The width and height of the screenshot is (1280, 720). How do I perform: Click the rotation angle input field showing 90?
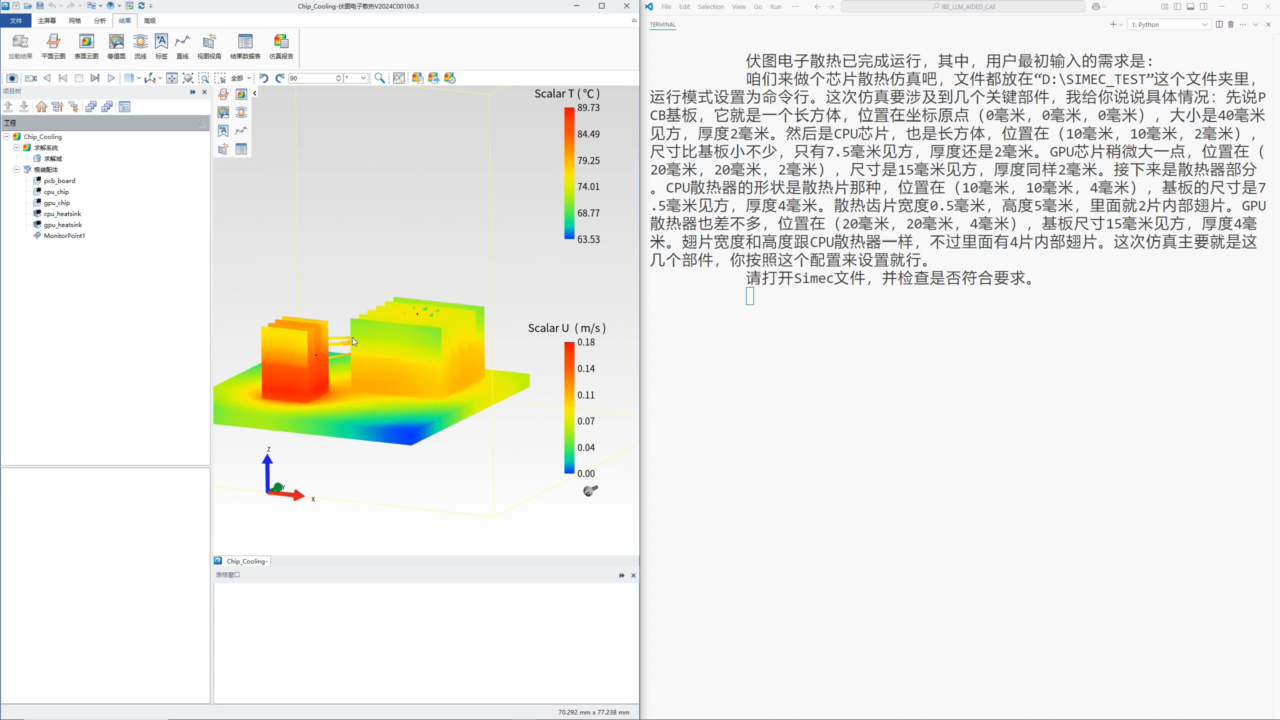pyautogui.click(x=315, y=78)
